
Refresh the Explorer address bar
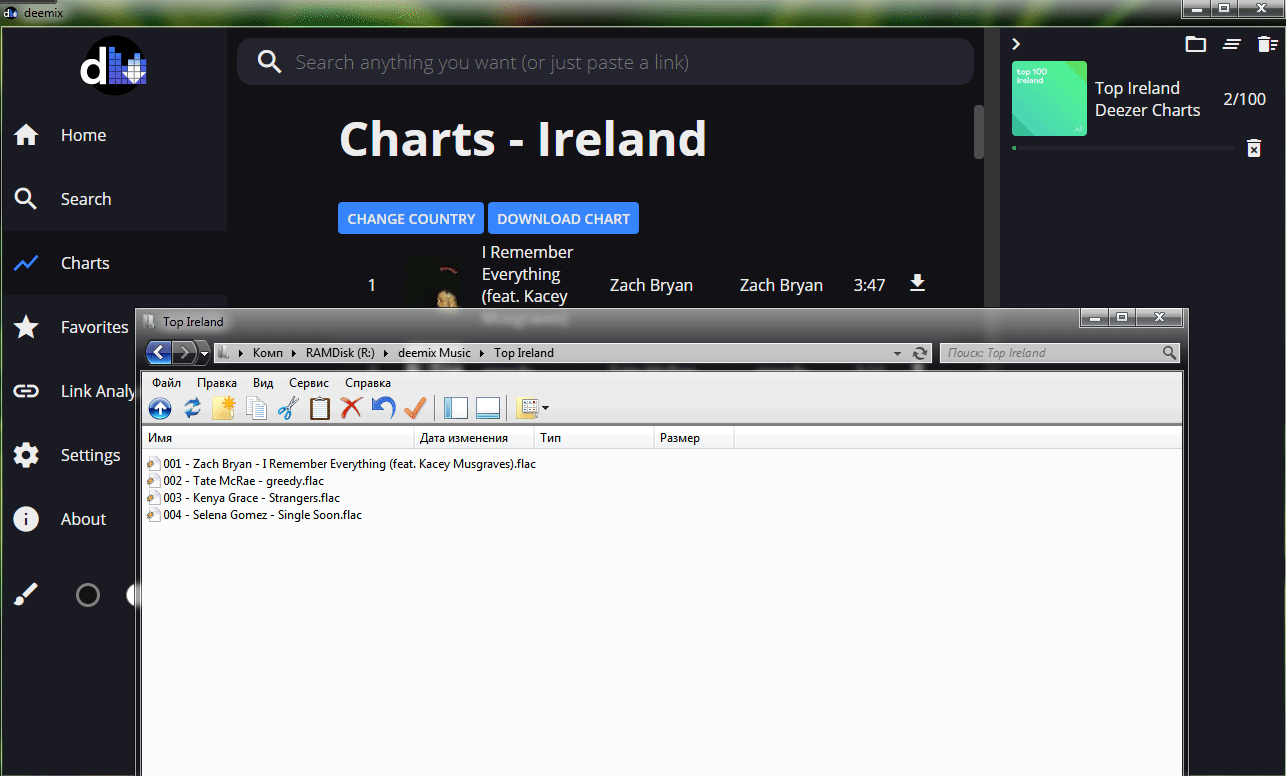pos(921,353)
